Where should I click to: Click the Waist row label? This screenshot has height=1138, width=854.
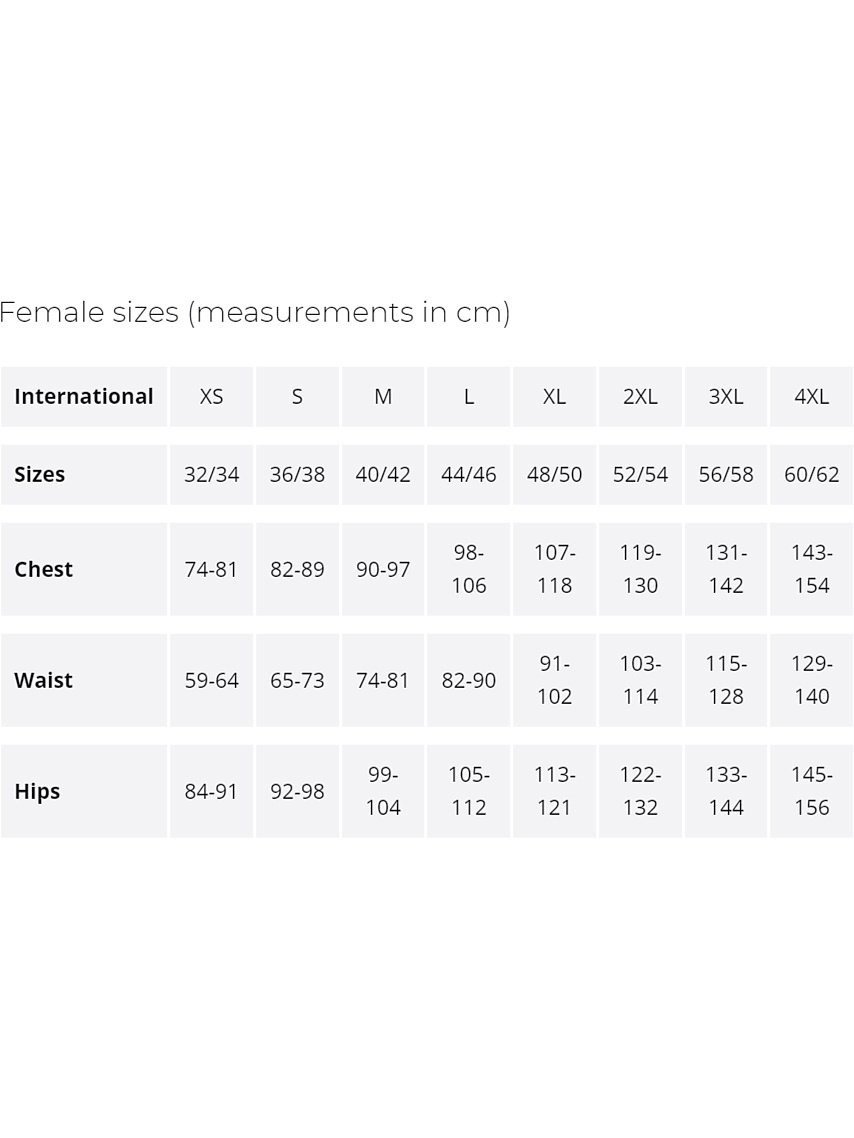[44, 680]
